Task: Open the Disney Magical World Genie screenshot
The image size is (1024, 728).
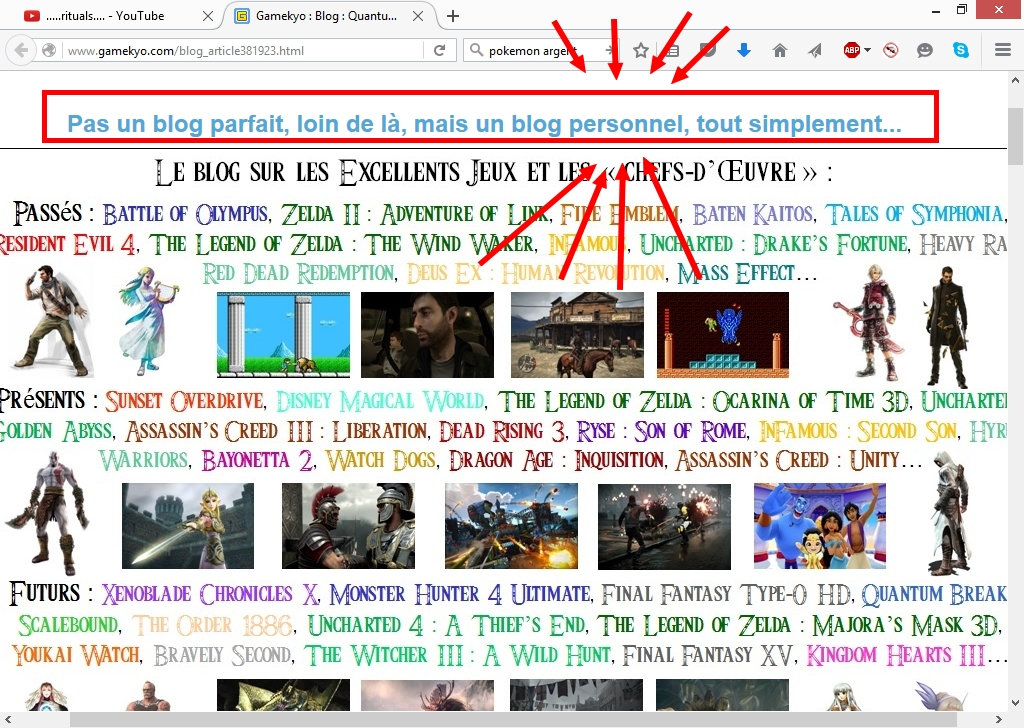Action: [820, 526]
